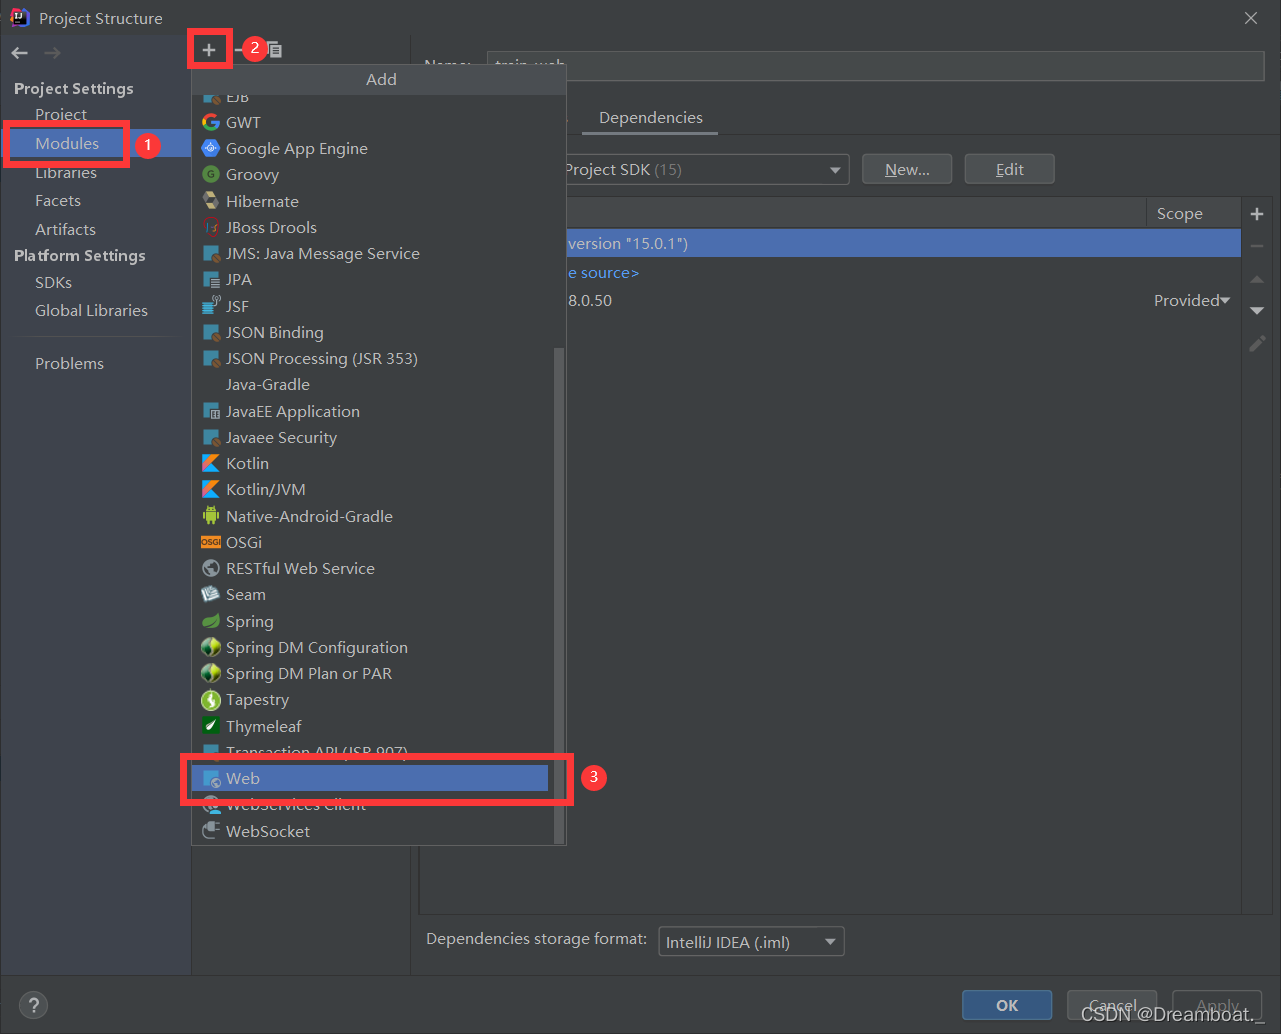Screen dimensions: 1281x1034
Task: Click the RESTful Web Service icon
Action: 211,568
